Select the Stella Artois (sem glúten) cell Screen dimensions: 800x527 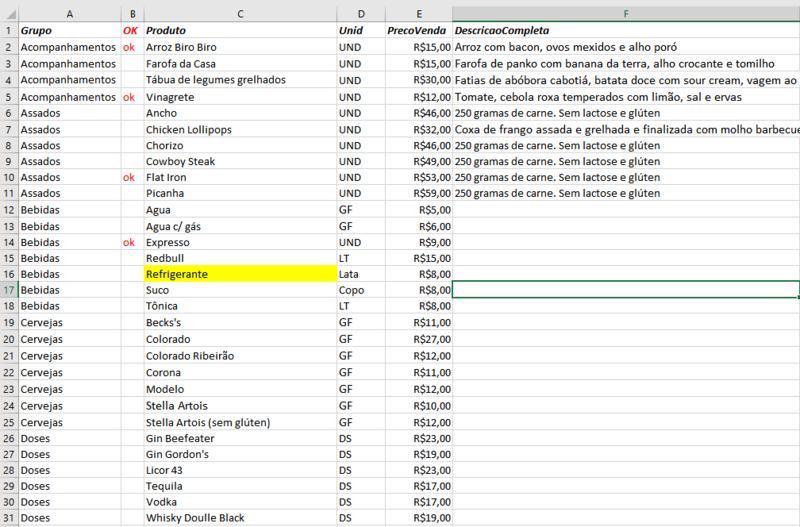(240, 422)
